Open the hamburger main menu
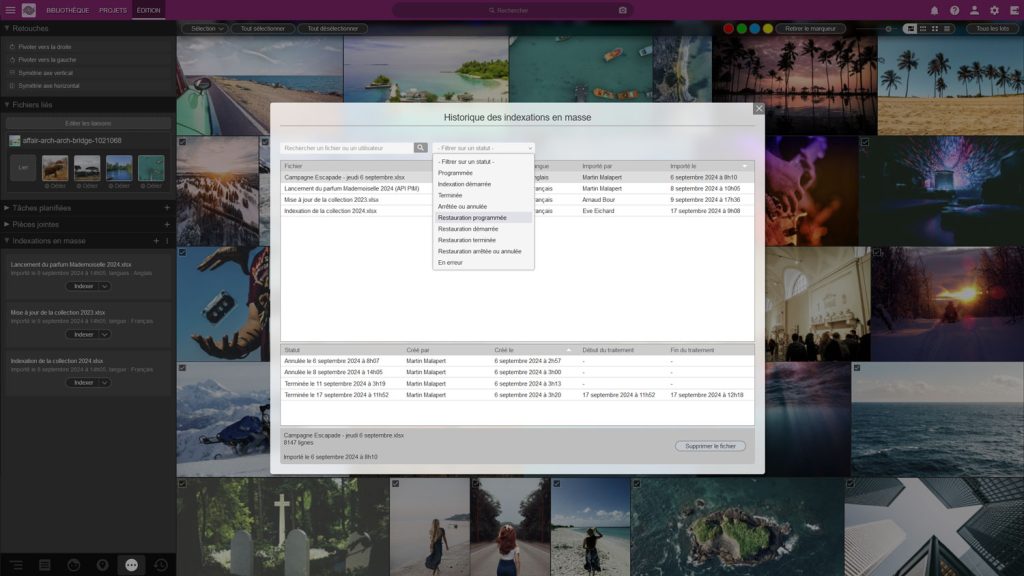 10,10
